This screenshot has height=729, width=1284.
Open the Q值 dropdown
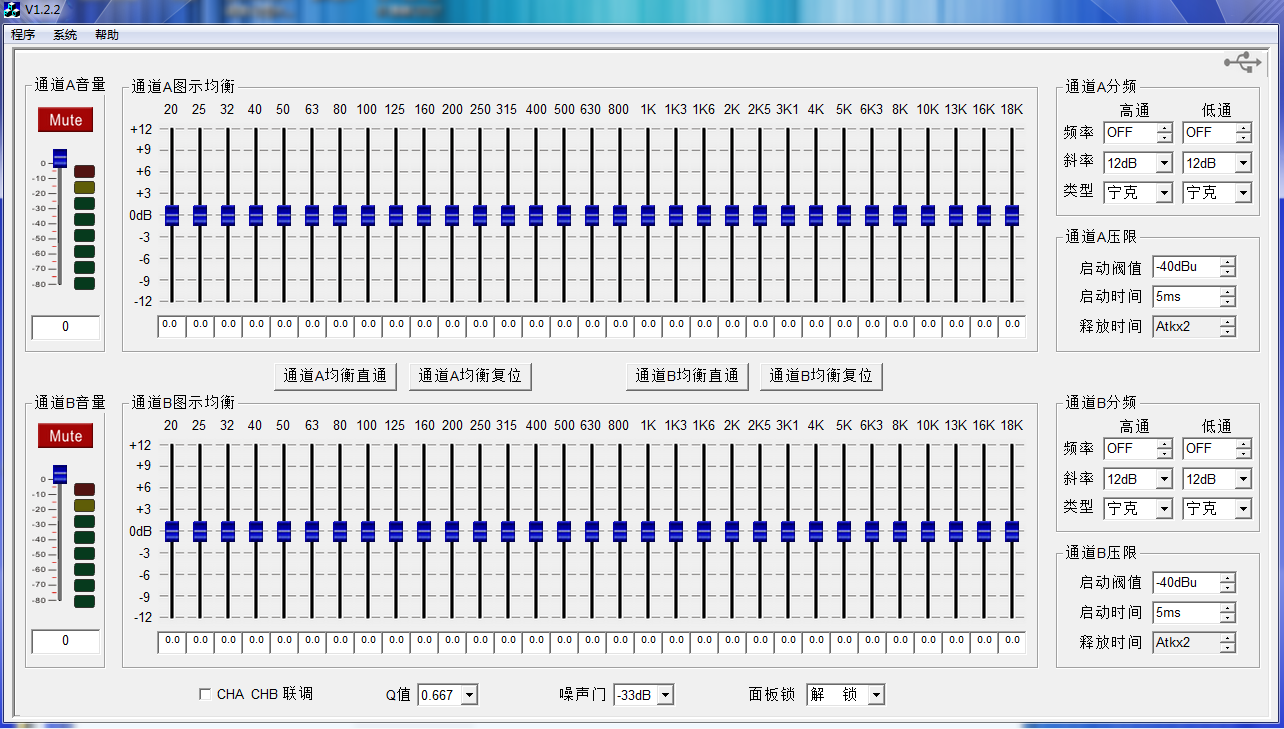(470, 695)
